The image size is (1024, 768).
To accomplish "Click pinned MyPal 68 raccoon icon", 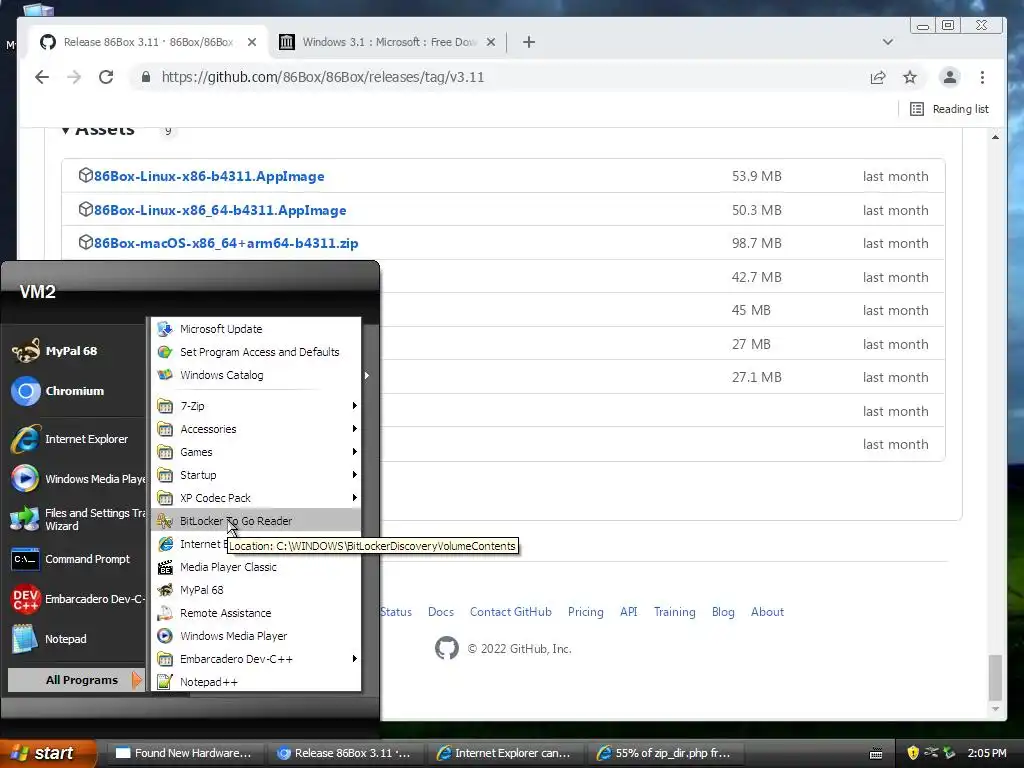I will (x=26, y=351).
